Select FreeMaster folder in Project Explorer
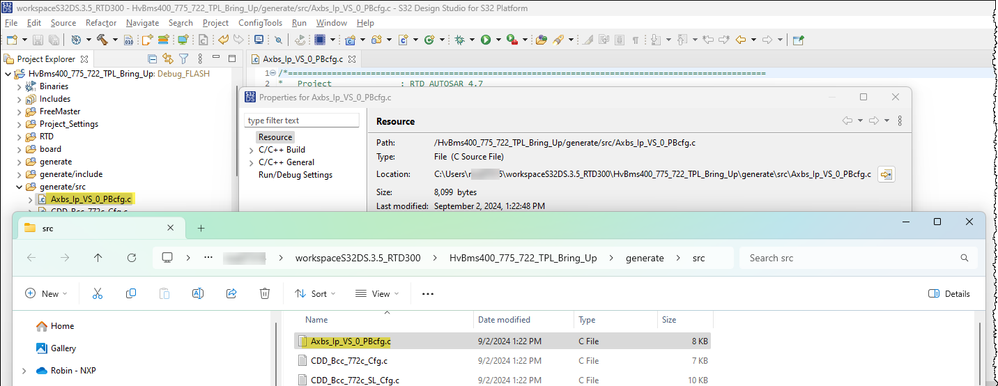Image resolution: width=998 pixels, height=386 pixels. [60, 111]
